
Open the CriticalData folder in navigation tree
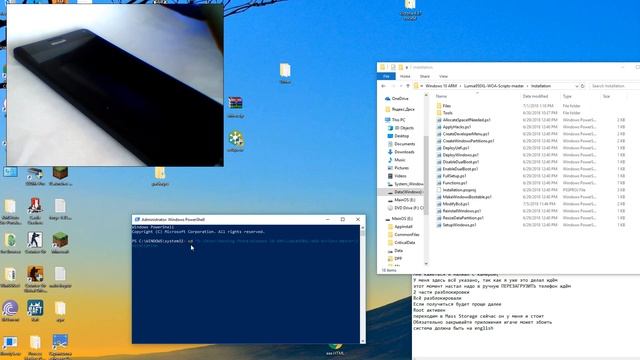tap(405, 242)
